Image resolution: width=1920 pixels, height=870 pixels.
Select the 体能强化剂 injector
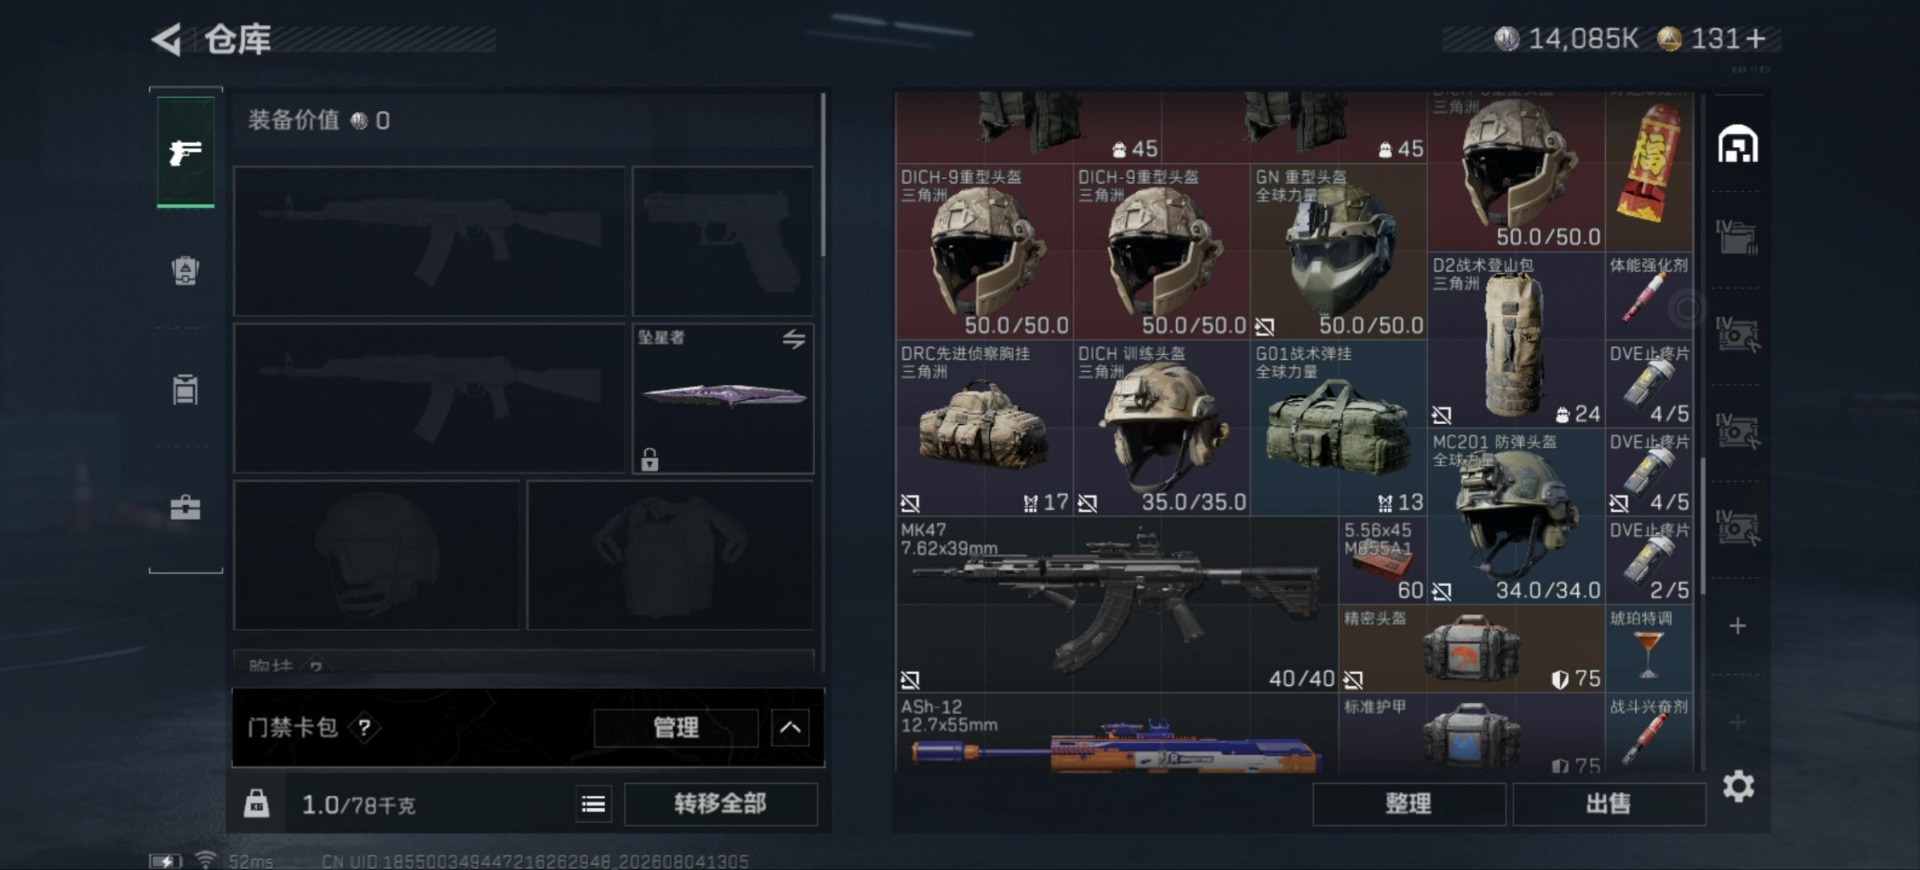coord(1649,296)
